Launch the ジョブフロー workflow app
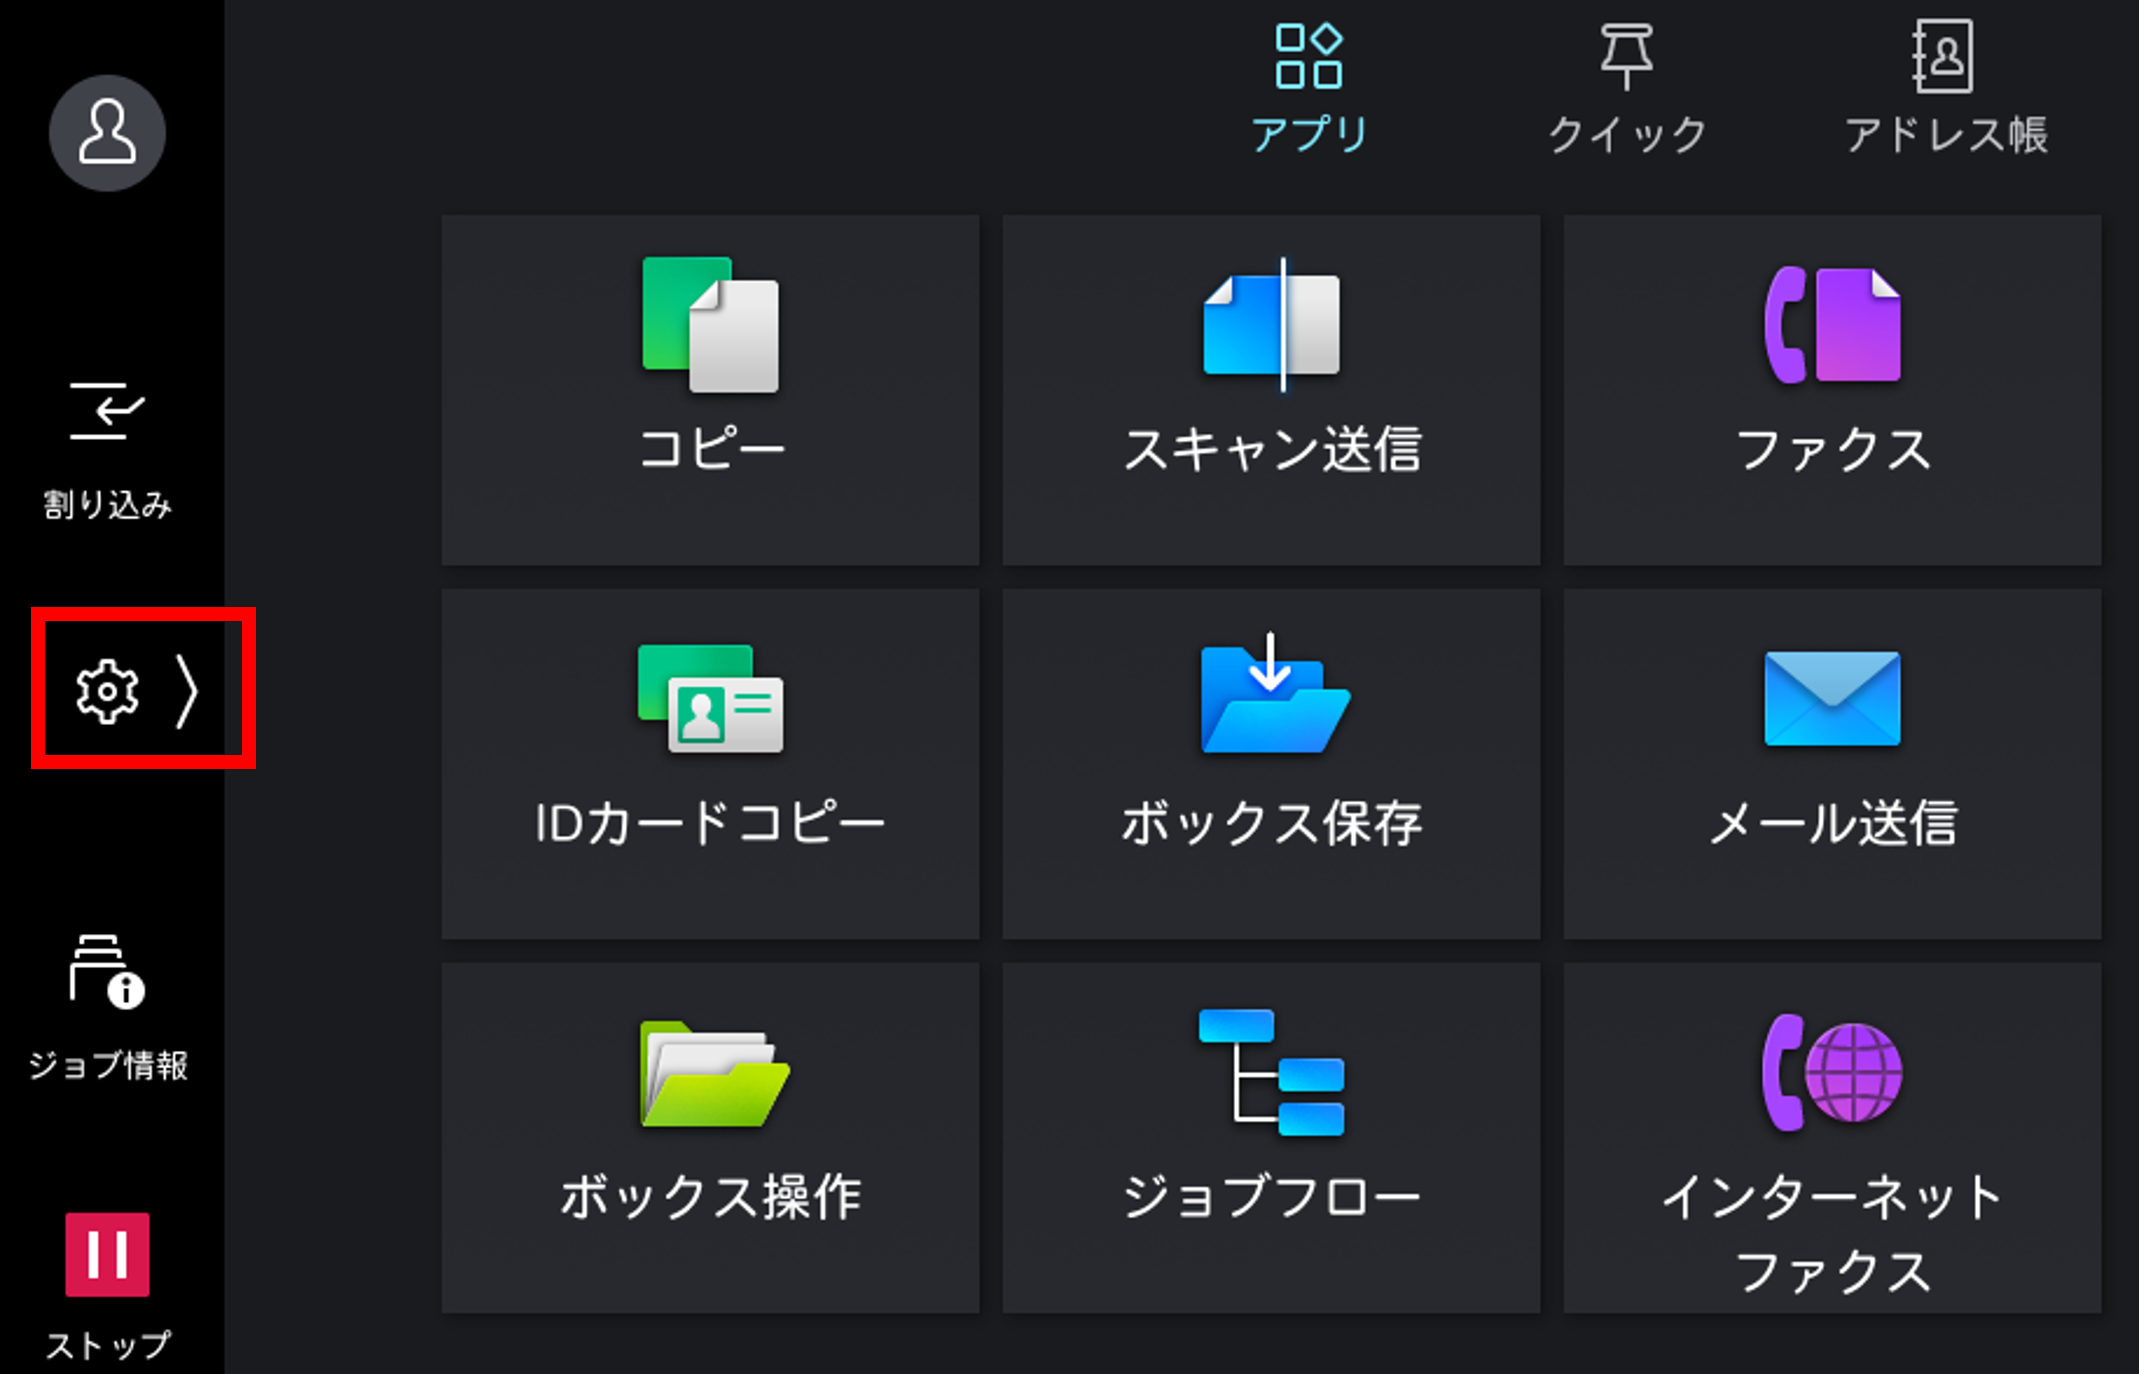 coord(1271,1138)
